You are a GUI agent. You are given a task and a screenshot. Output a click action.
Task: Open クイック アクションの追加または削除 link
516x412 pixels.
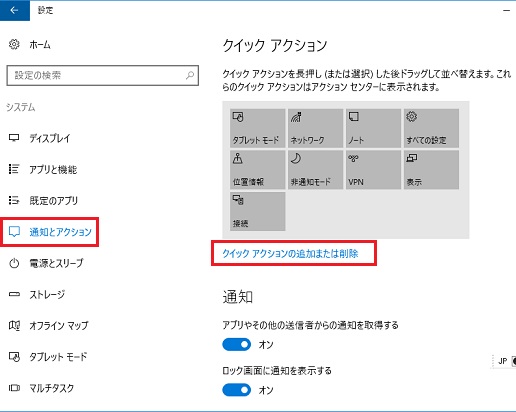tap(290, 254)
